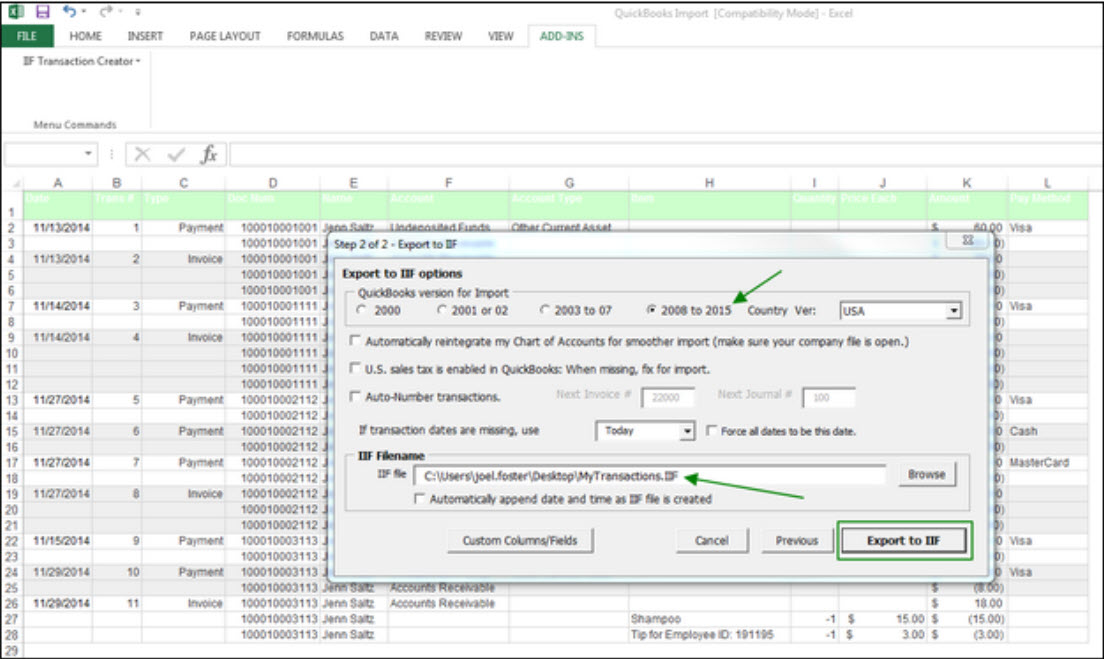Enable append date and time checkbox
Screen dimensions: 1104x659
pyautogui.click(x=420, y=498)
